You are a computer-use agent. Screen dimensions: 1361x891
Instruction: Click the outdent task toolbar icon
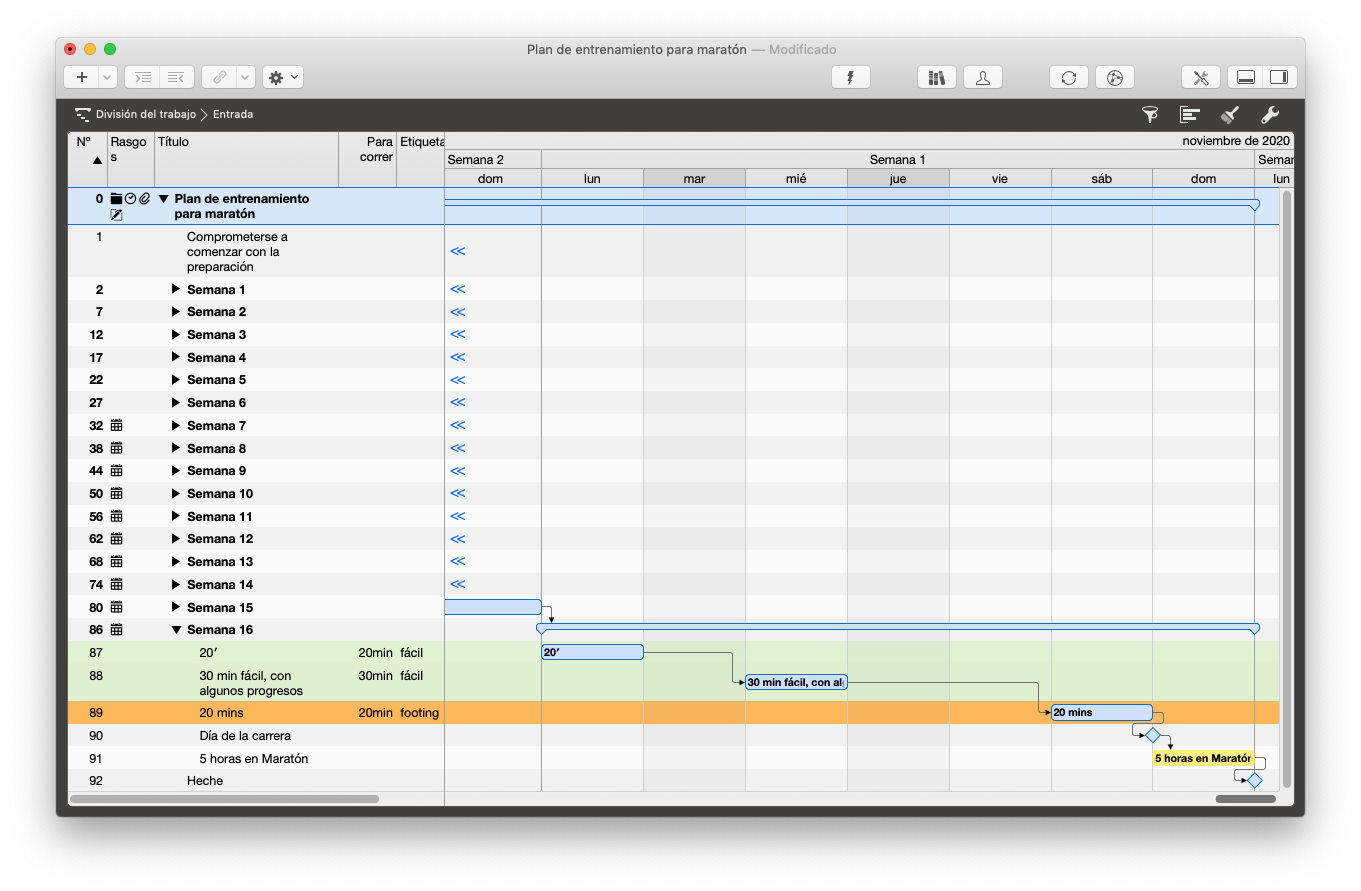[176, 77]
